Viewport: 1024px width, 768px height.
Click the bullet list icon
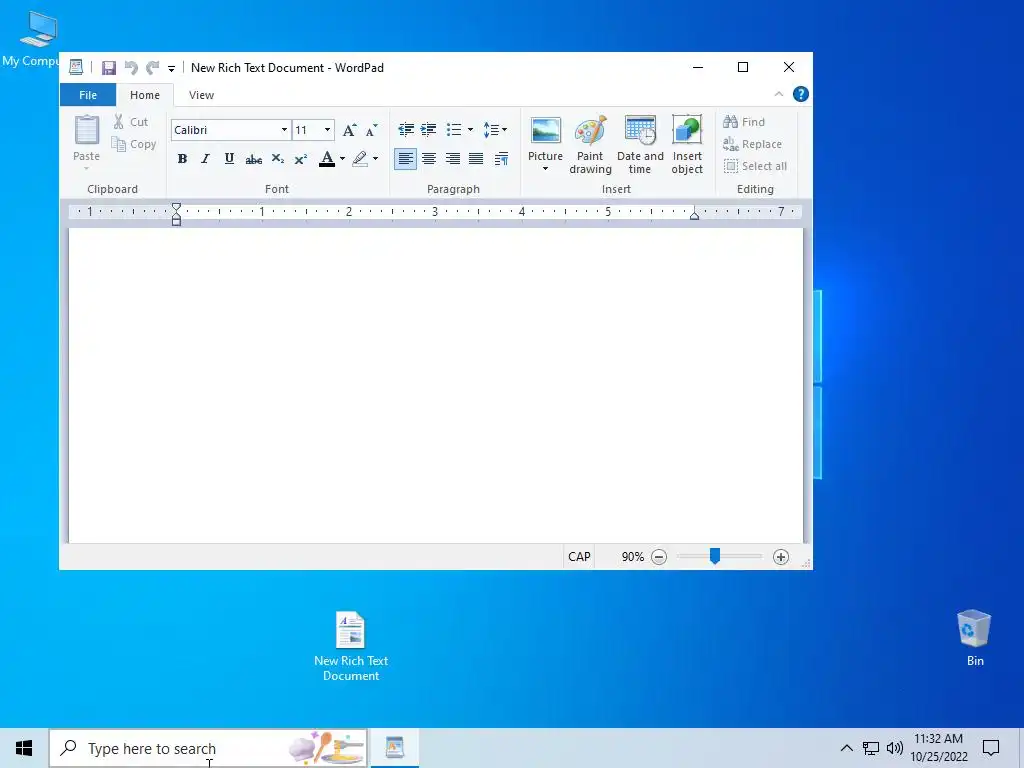454,129
